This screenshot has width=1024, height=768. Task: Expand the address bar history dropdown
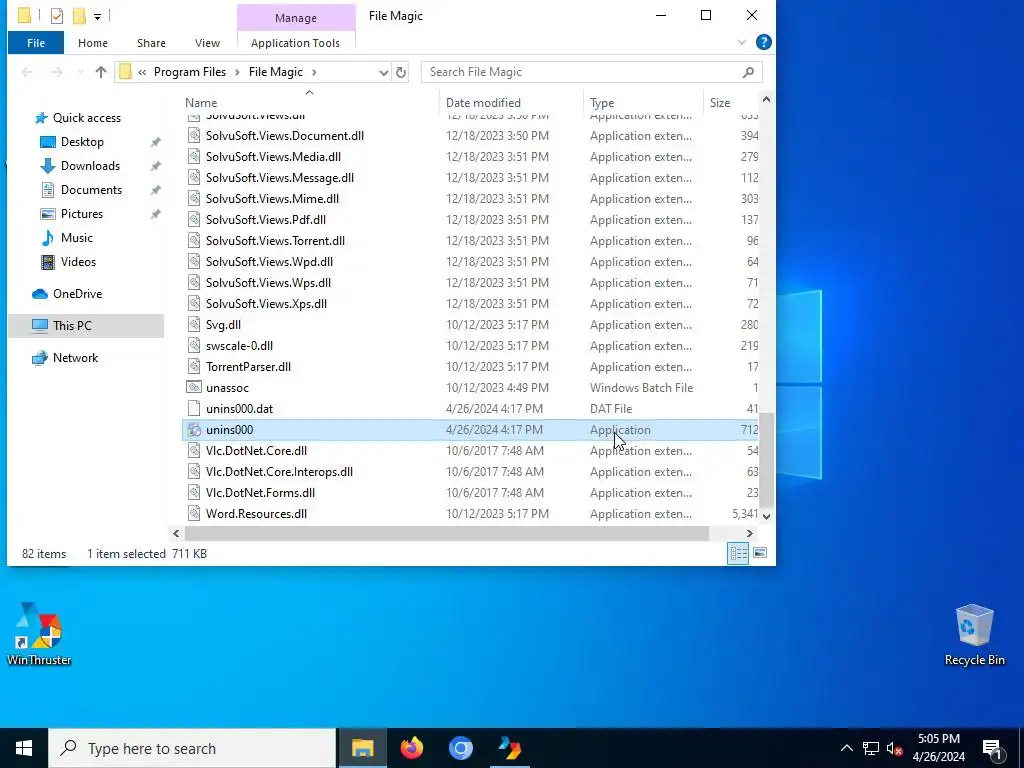coord(383,72)
